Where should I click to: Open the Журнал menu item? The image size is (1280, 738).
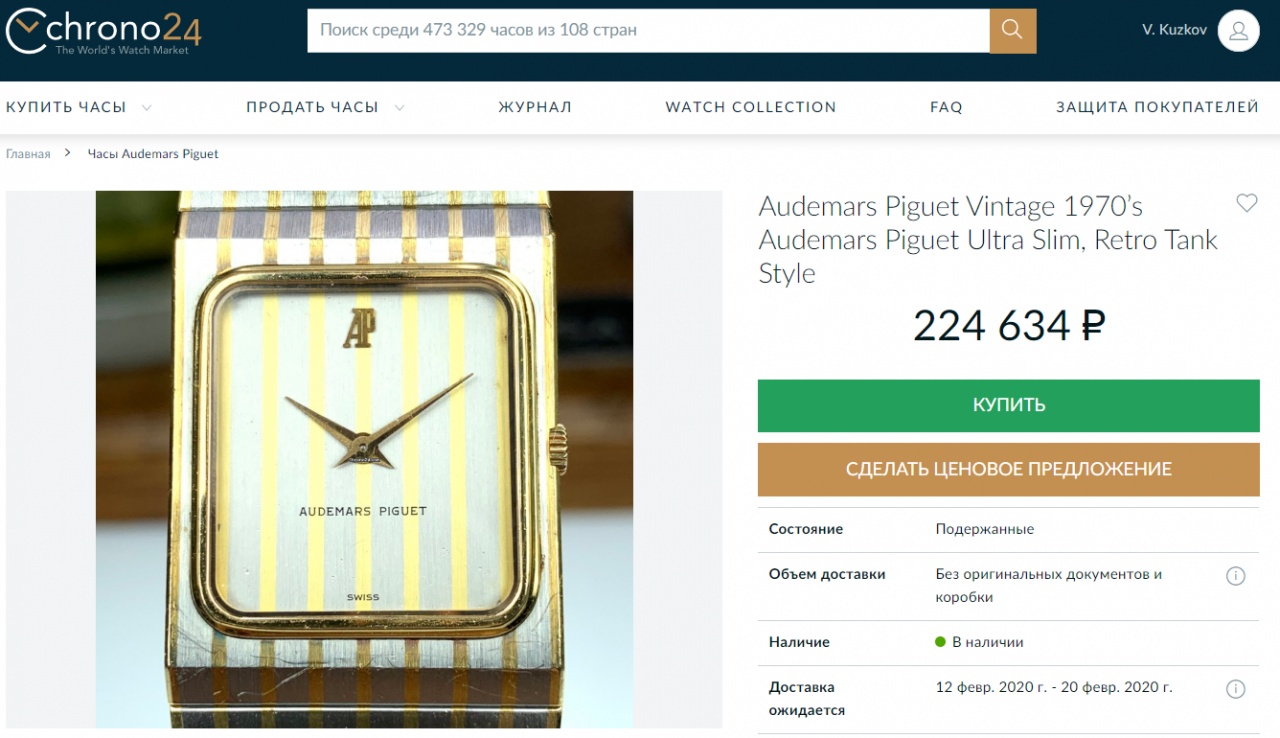tap(535, 107)
